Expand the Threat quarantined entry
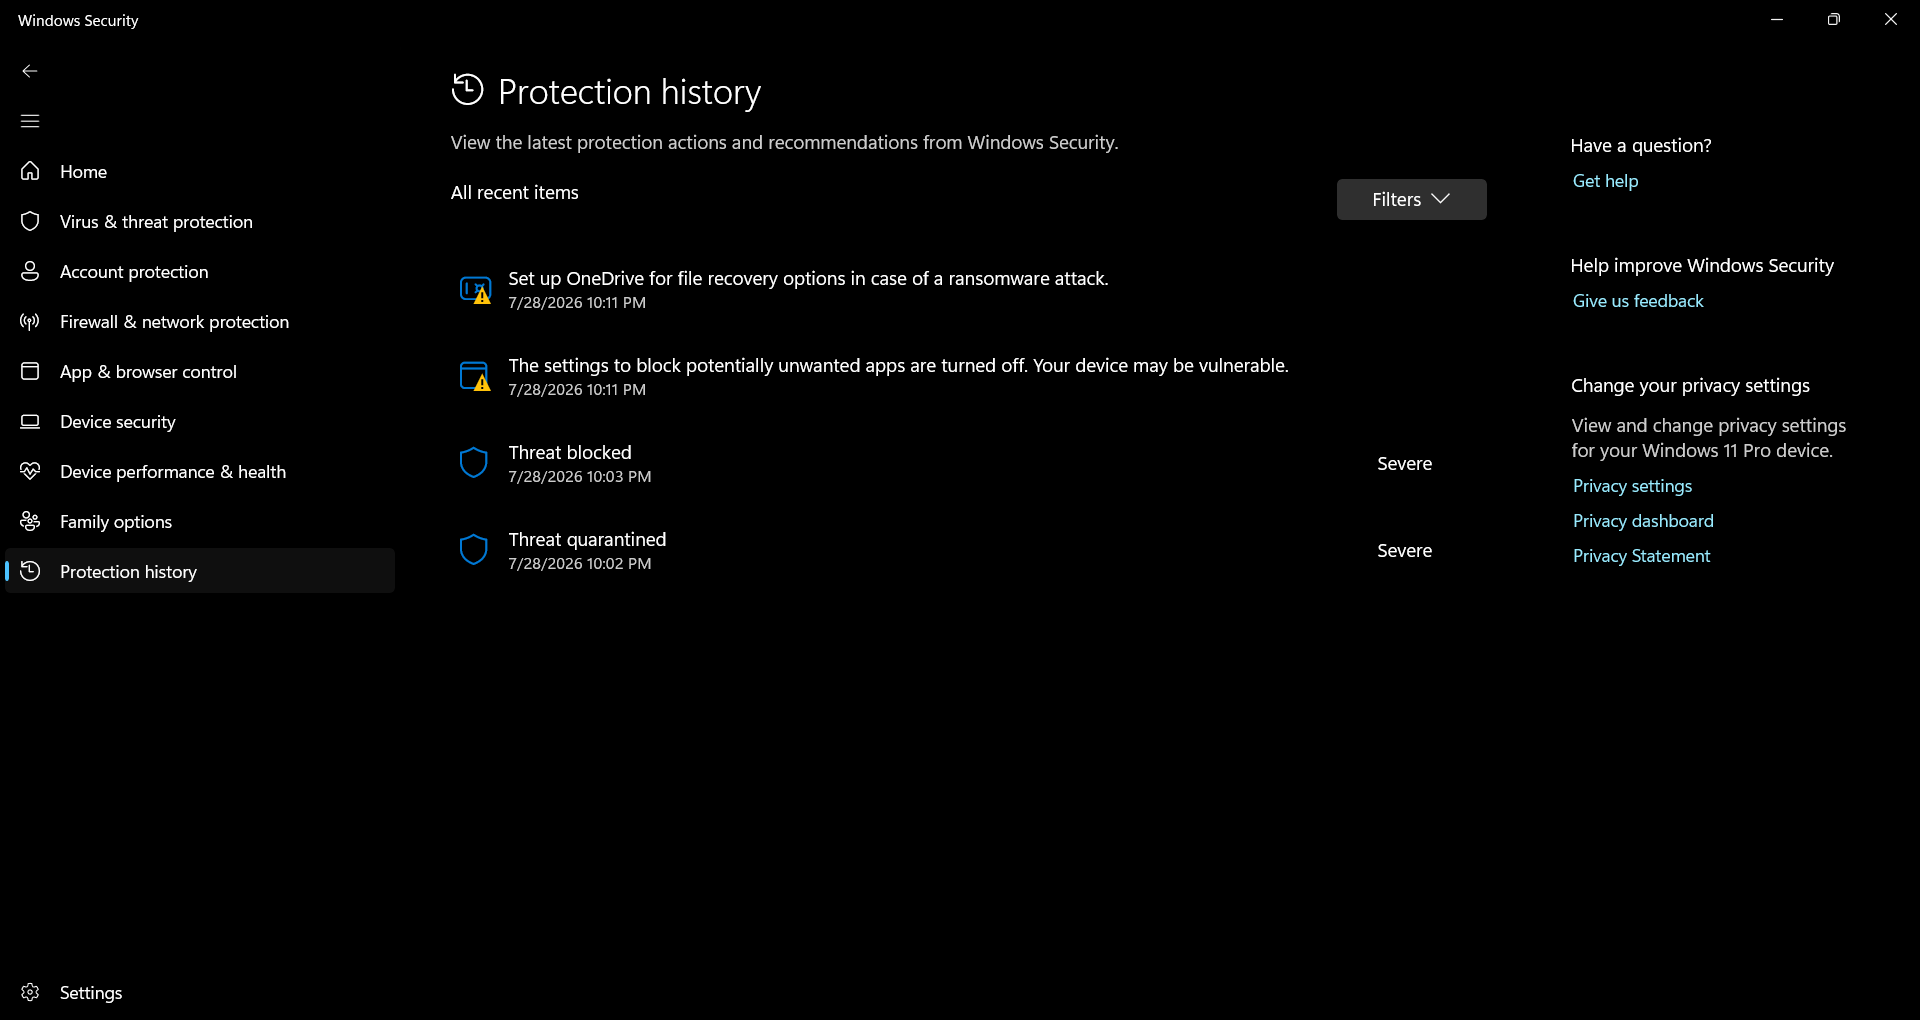This screenshot has height=1020, width=1920. coord(968,551)
